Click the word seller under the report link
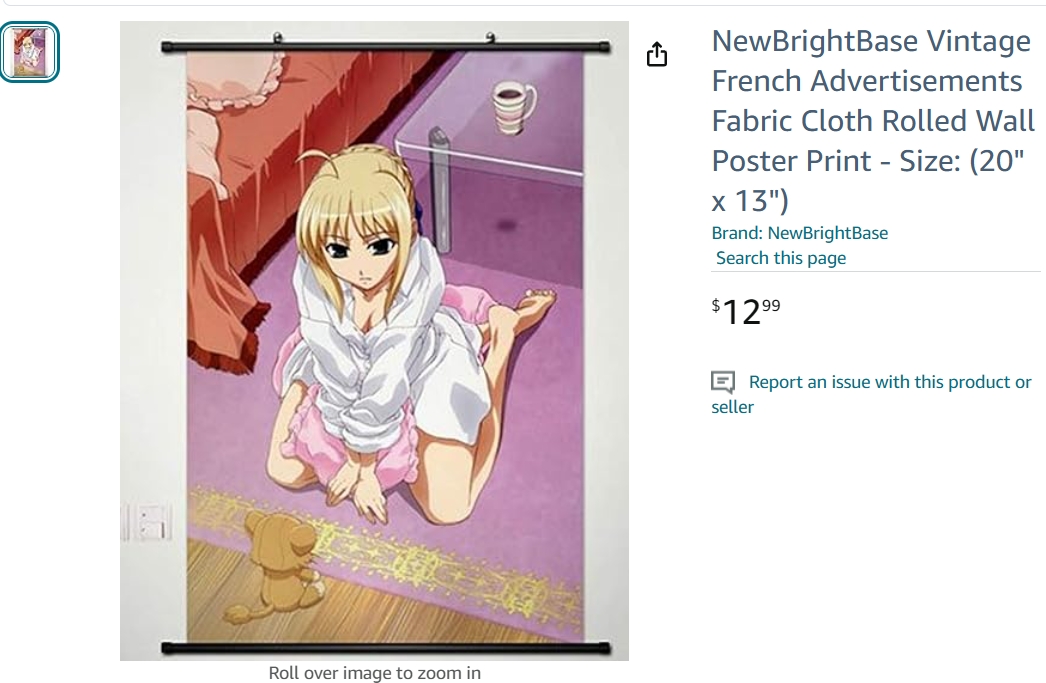 tap(732, 407)
